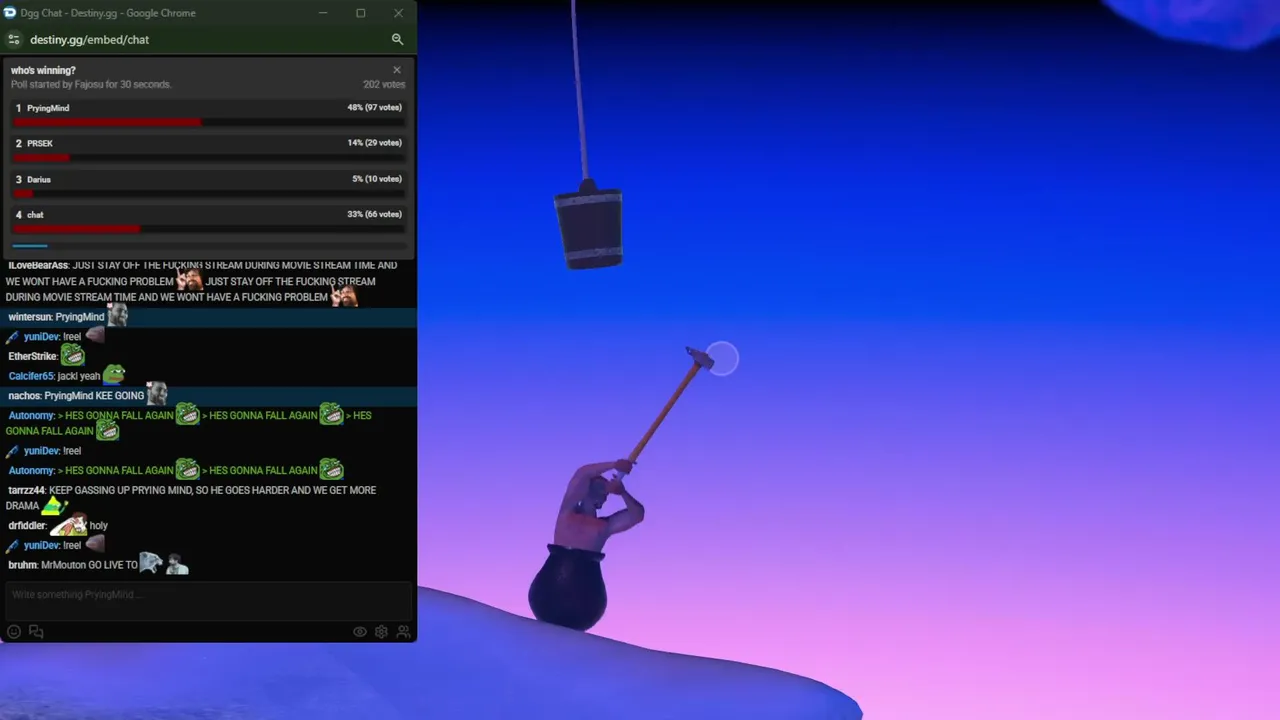
Task: Click the "jackl yeah" message text
Action: 79,376
